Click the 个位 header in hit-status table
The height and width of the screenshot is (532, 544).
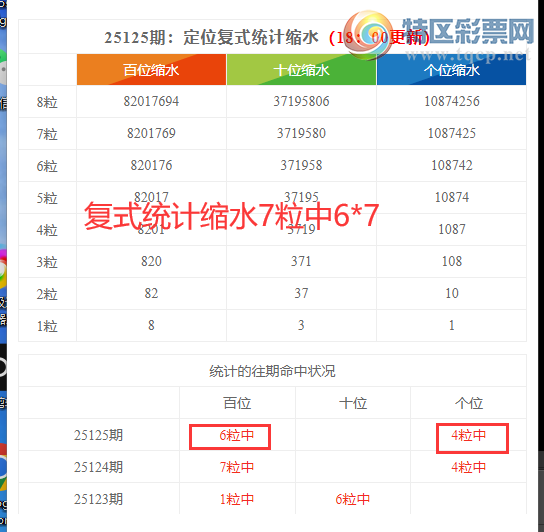pos(469,403)
